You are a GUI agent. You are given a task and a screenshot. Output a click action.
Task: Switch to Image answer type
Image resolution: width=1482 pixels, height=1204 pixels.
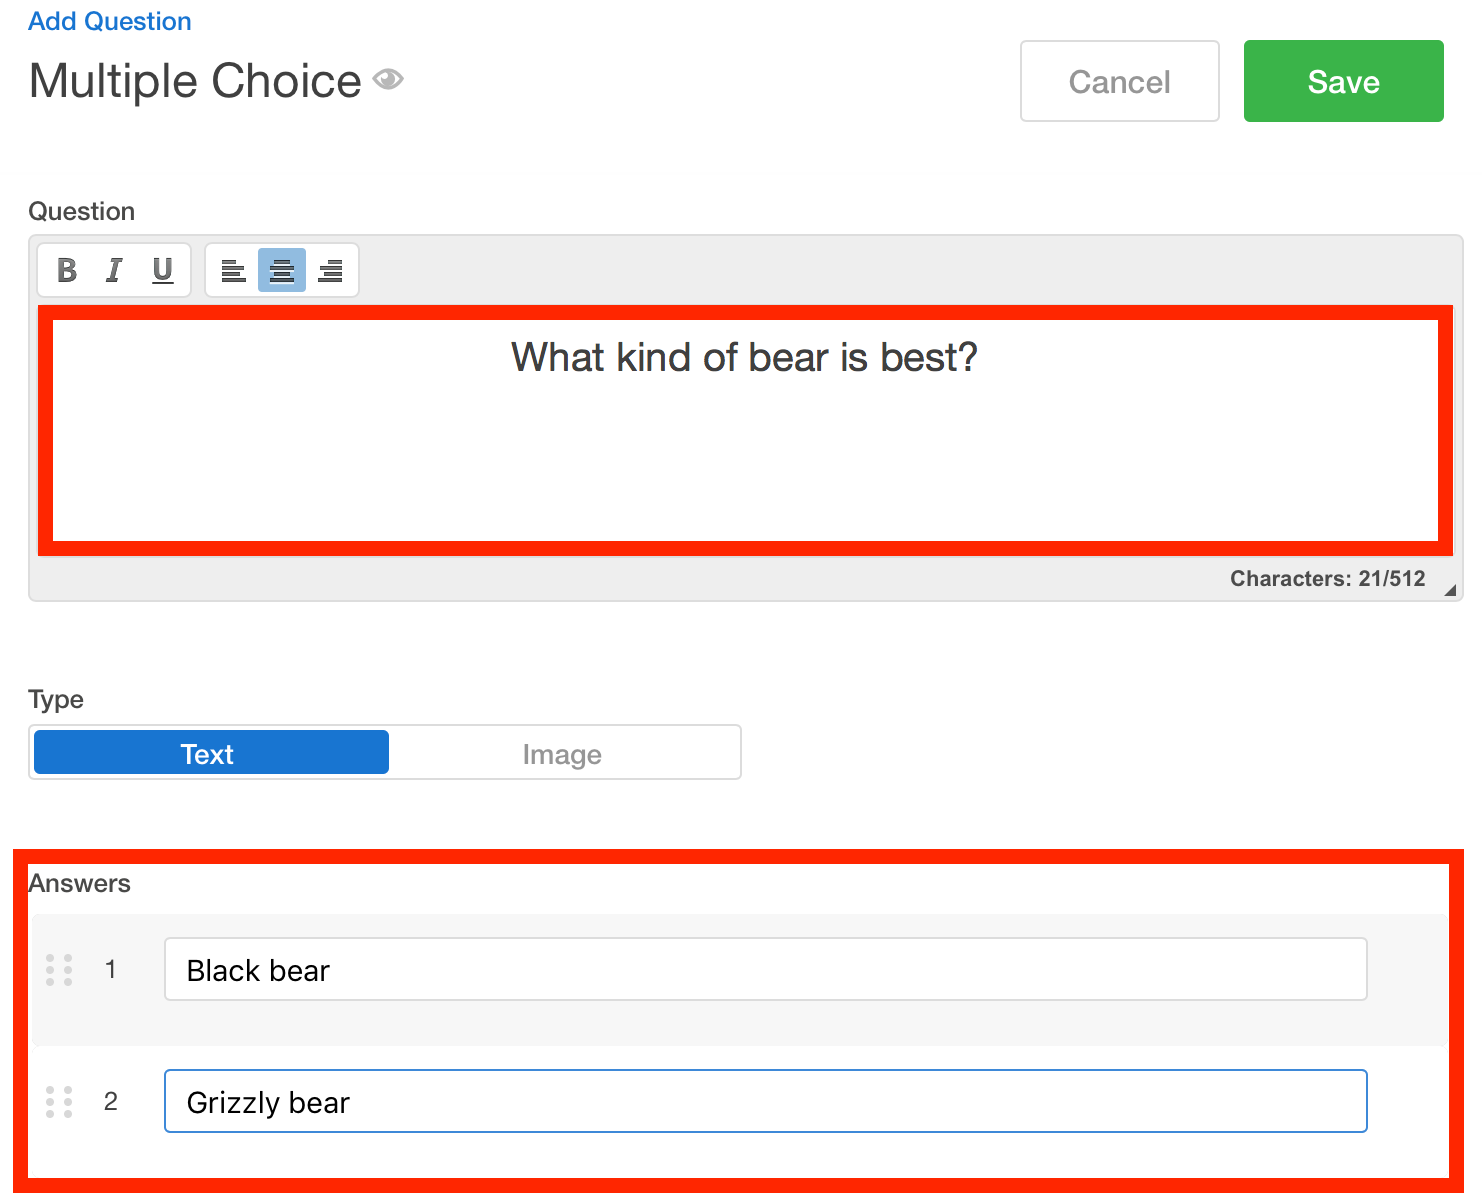click(x=562, y=753)
